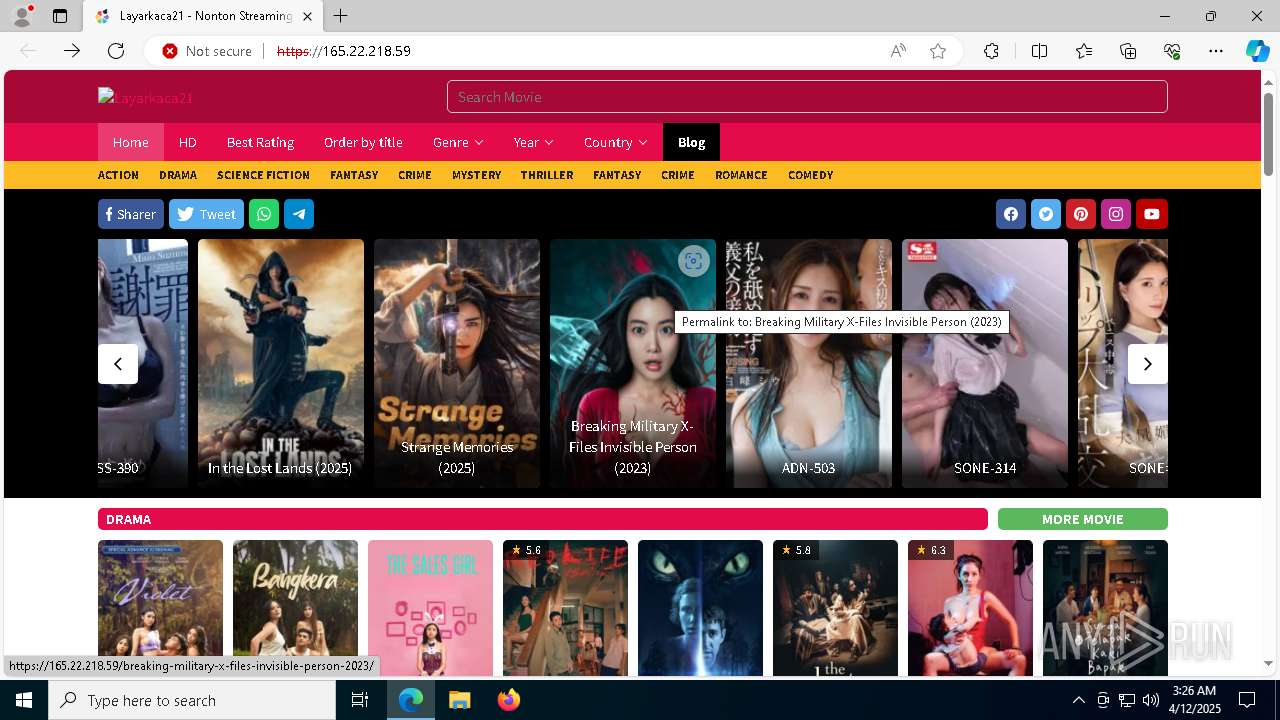Browse the MYSTERY genre link
The image size is (1280, 720).
(476, 175)
